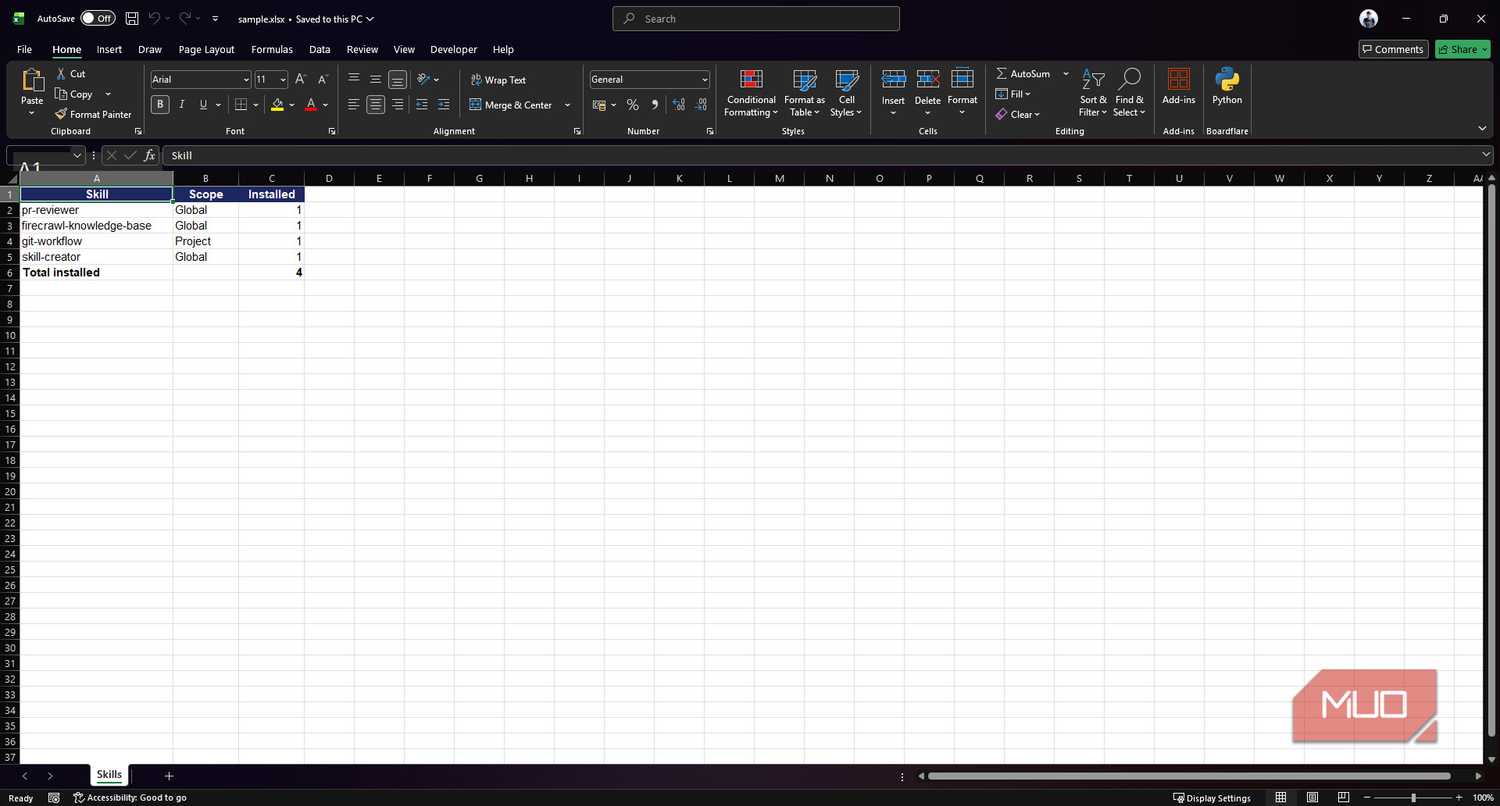Screen dimensions: 1500x806
Task: Switch to the Developer tab
Action: tap(454, 49)
